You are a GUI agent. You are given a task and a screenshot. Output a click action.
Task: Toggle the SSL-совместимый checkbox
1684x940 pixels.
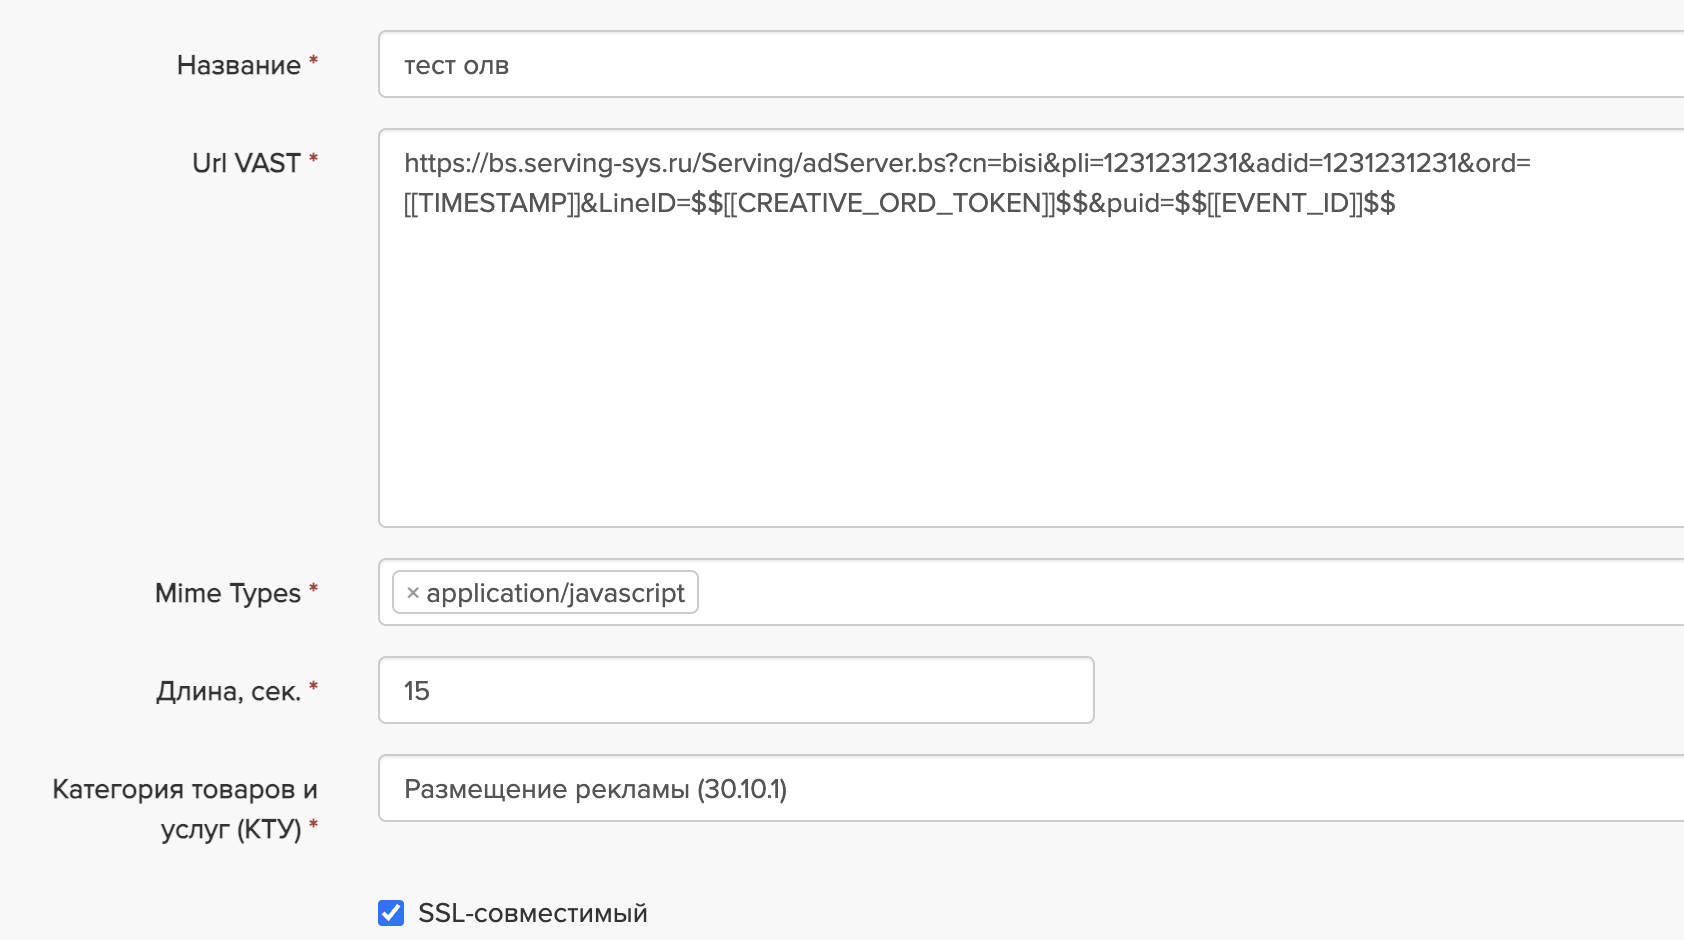(391, 913)
